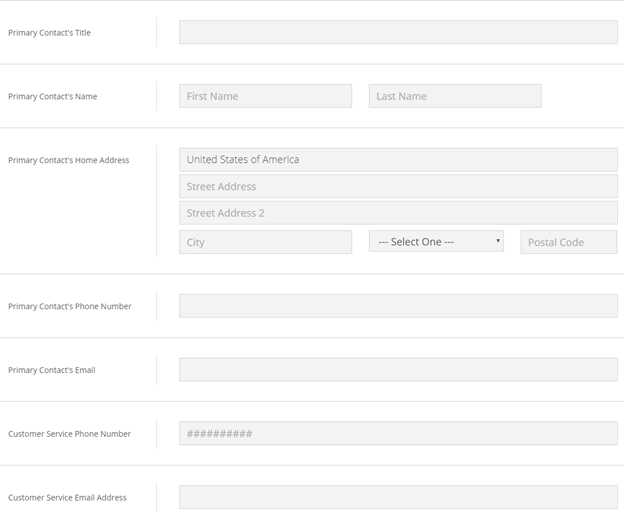Image resolution: width=624 pixels, height=514 pixels.
Task: Click the 'Customer Service Email Address' label text
Action: pyautogui.click(x=67, y=498)
